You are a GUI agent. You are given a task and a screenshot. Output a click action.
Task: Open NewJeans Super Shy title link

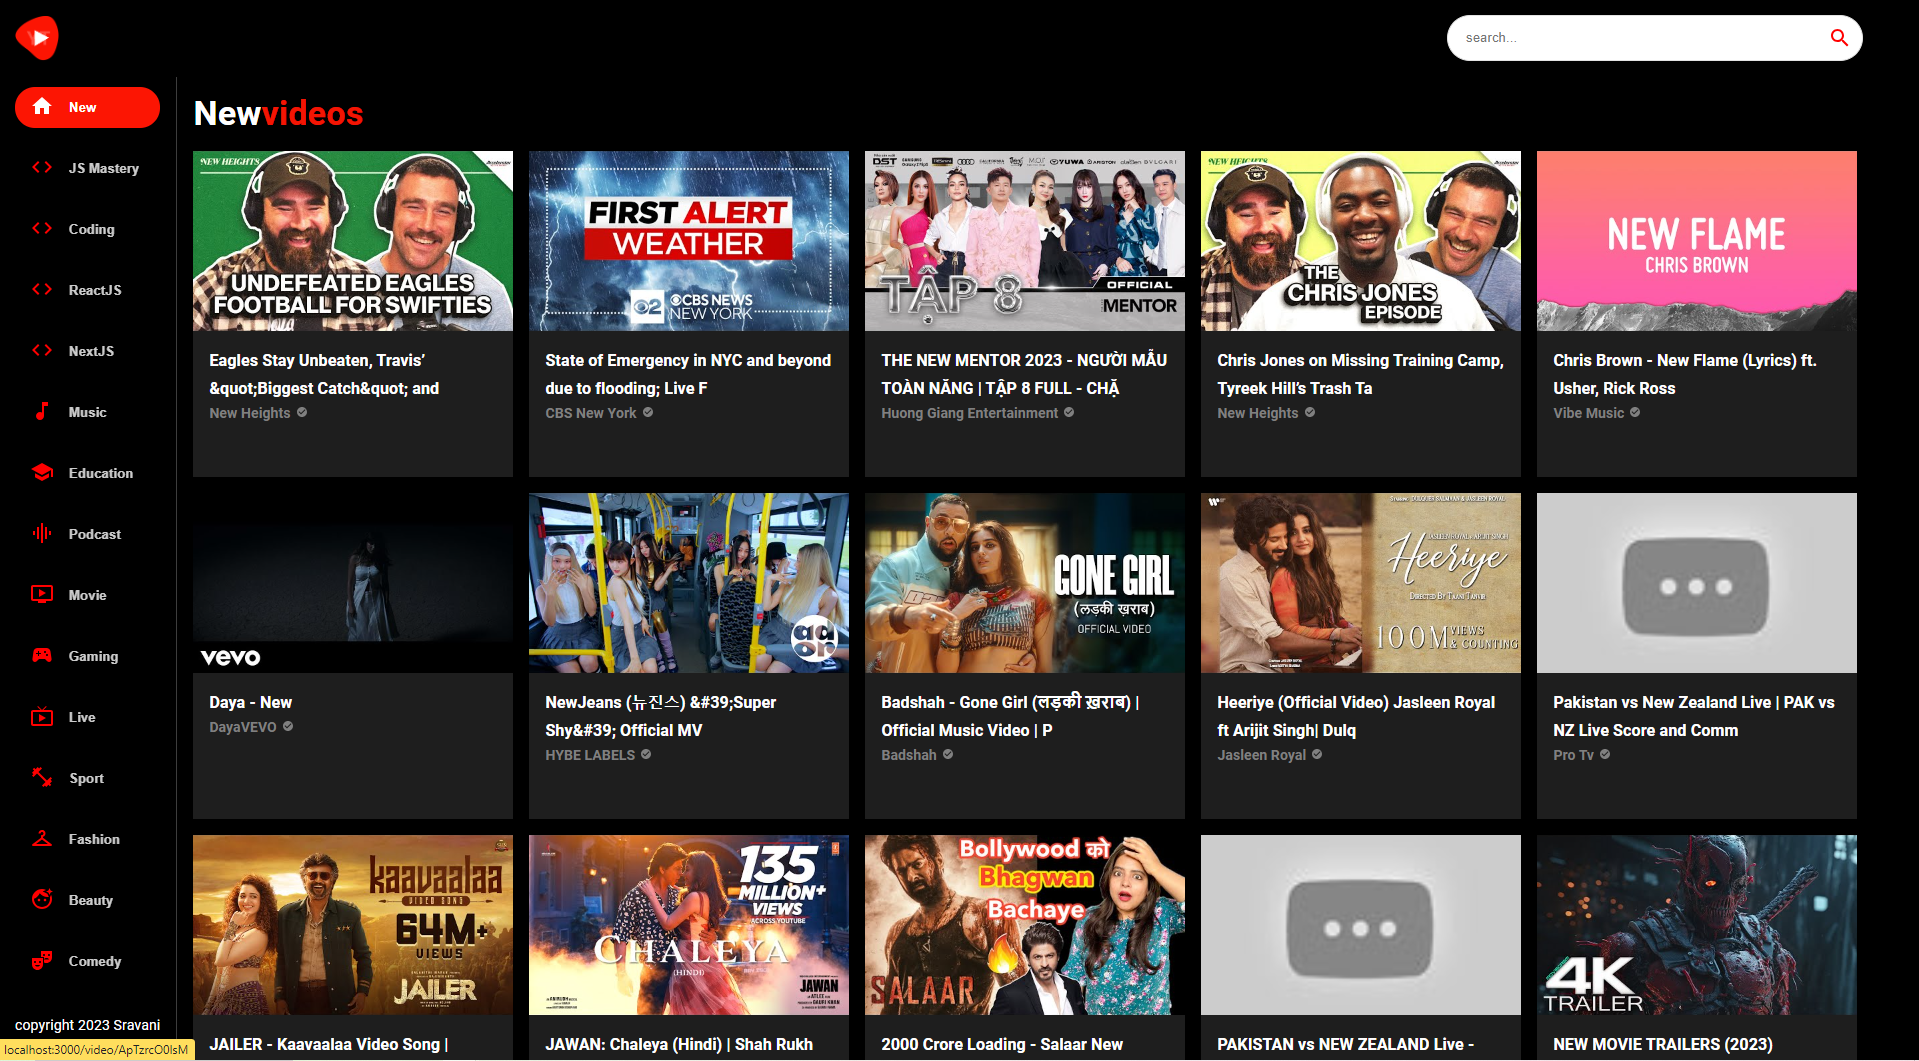(661, 716)
